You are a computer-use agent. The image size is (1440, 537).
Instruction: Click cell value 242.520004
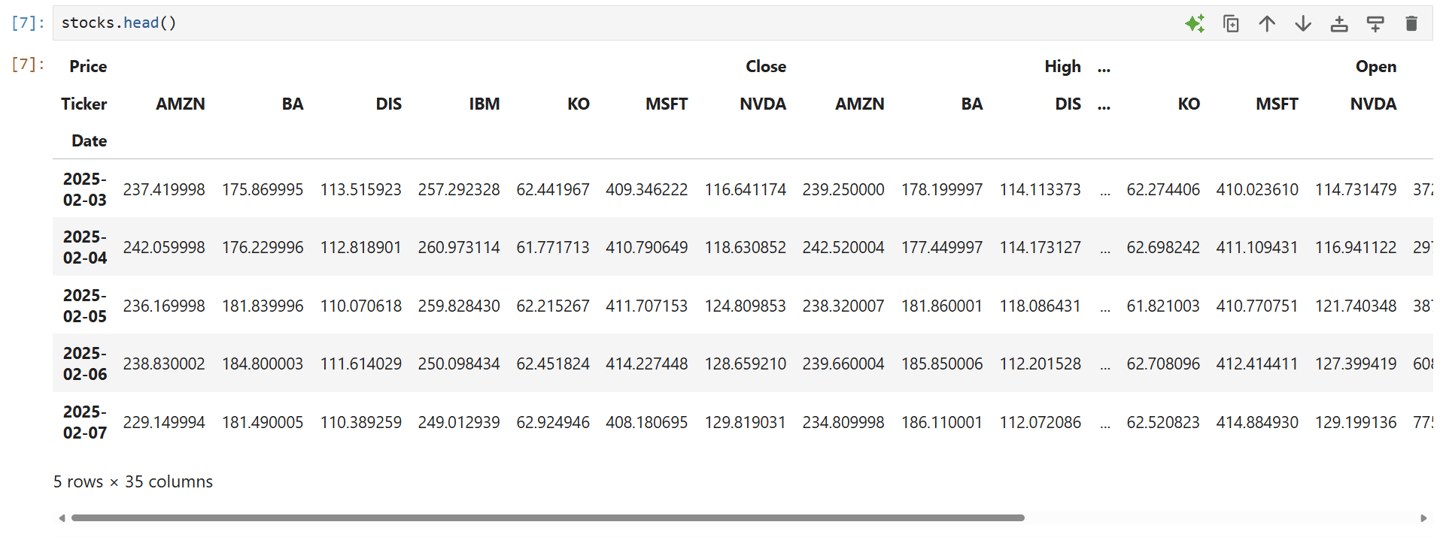coord(843,247)
